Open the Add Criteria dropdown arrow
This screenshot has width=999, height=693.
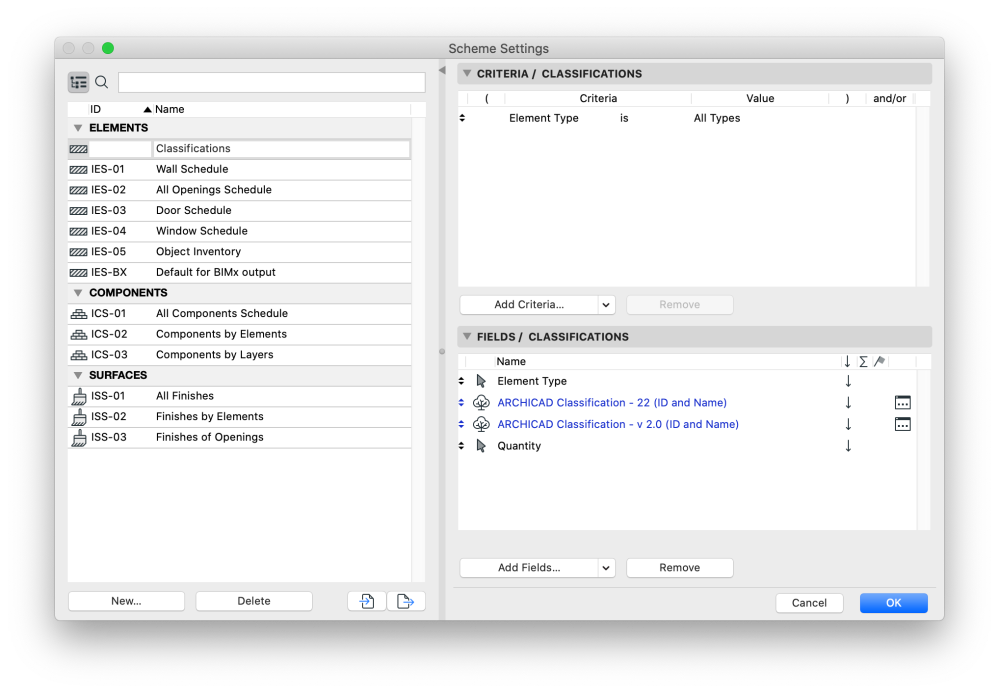(x=606, y=305)
